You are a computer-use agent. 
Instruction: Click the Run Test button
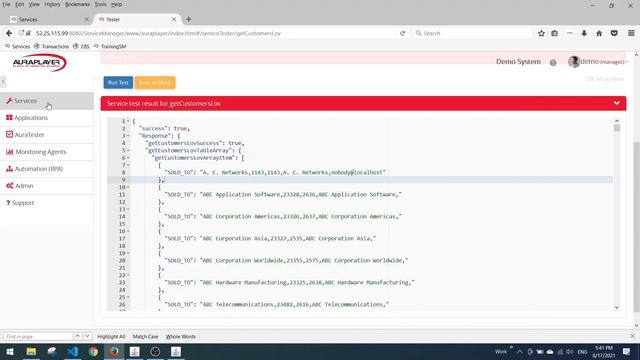click(118, 82)
